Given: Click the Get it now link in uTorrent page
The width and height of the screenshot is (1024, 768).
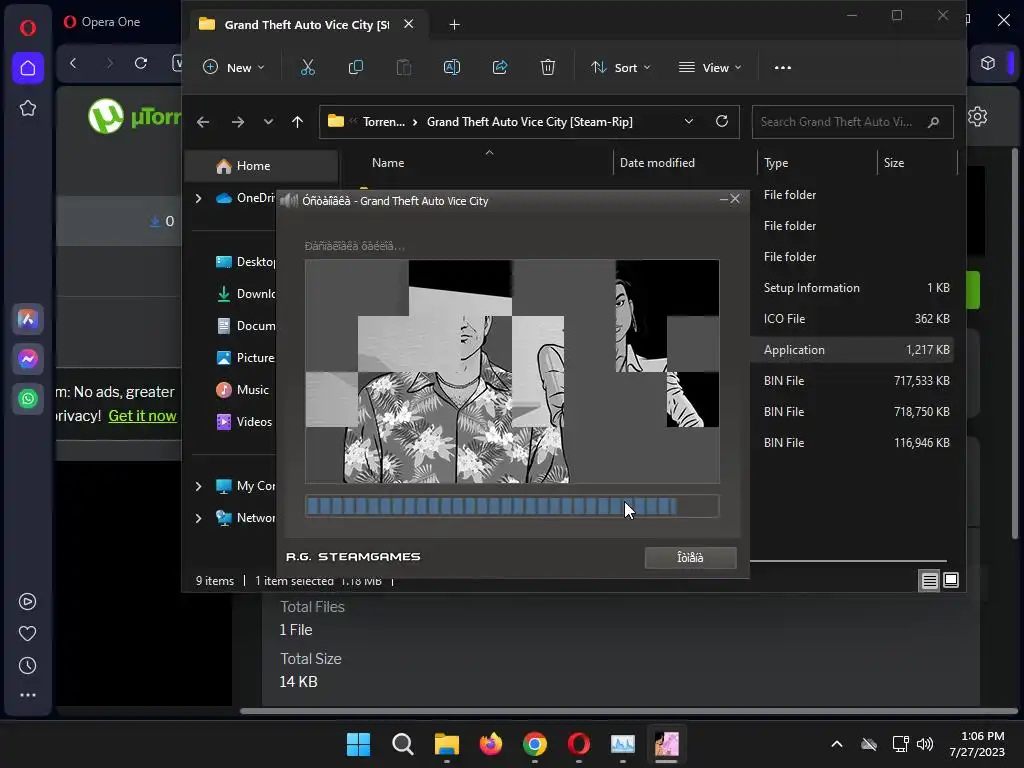Looking at the screenshot, I should (142, 416).
